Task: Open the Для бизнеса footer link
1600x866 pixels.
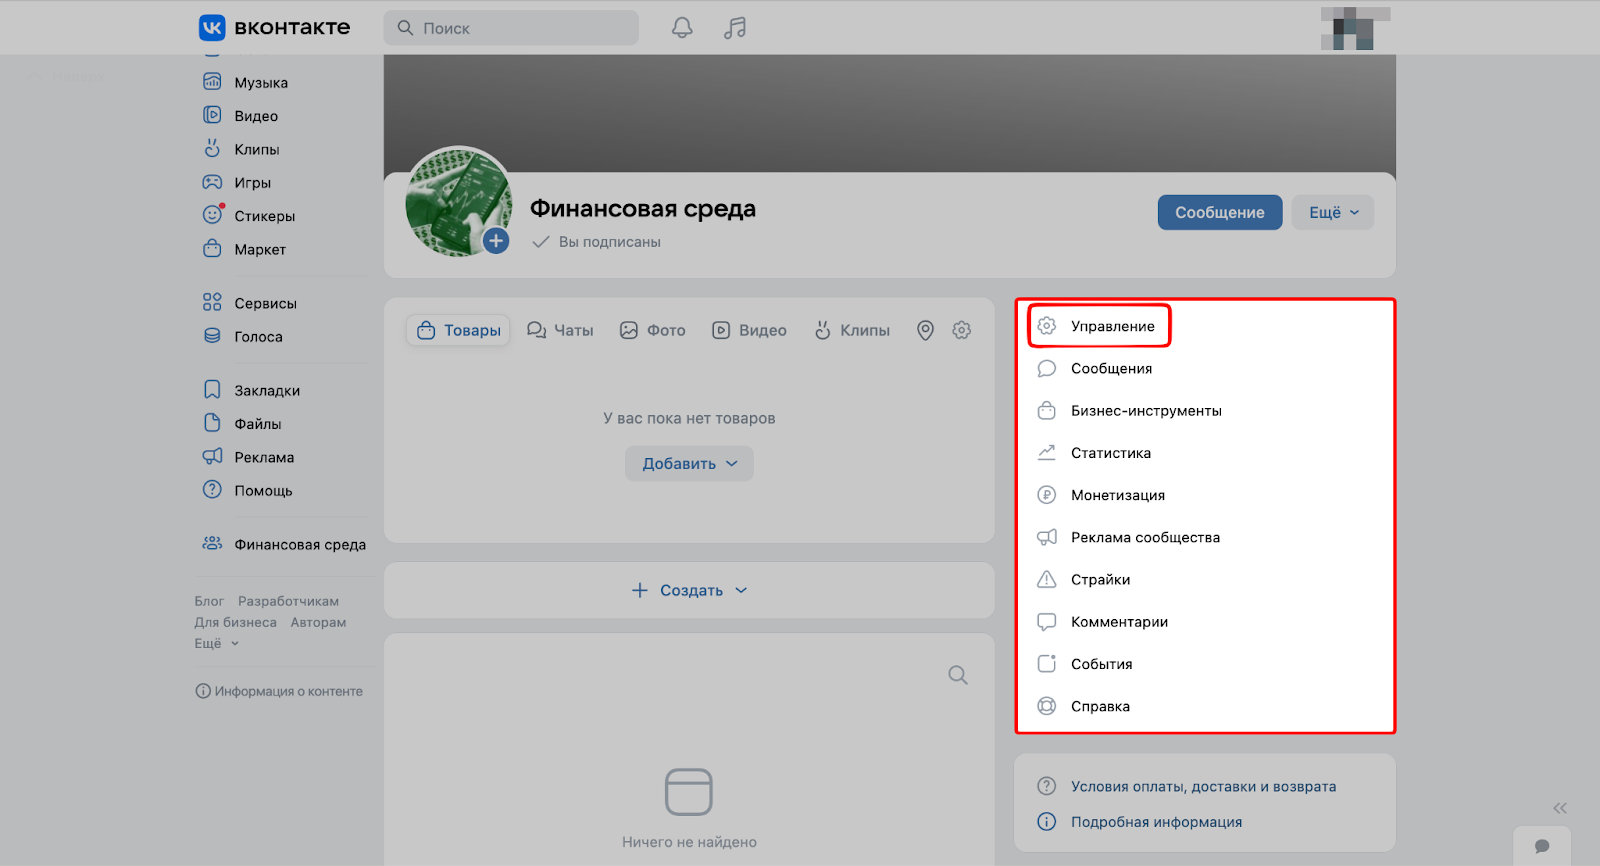Action: [235, 622]
